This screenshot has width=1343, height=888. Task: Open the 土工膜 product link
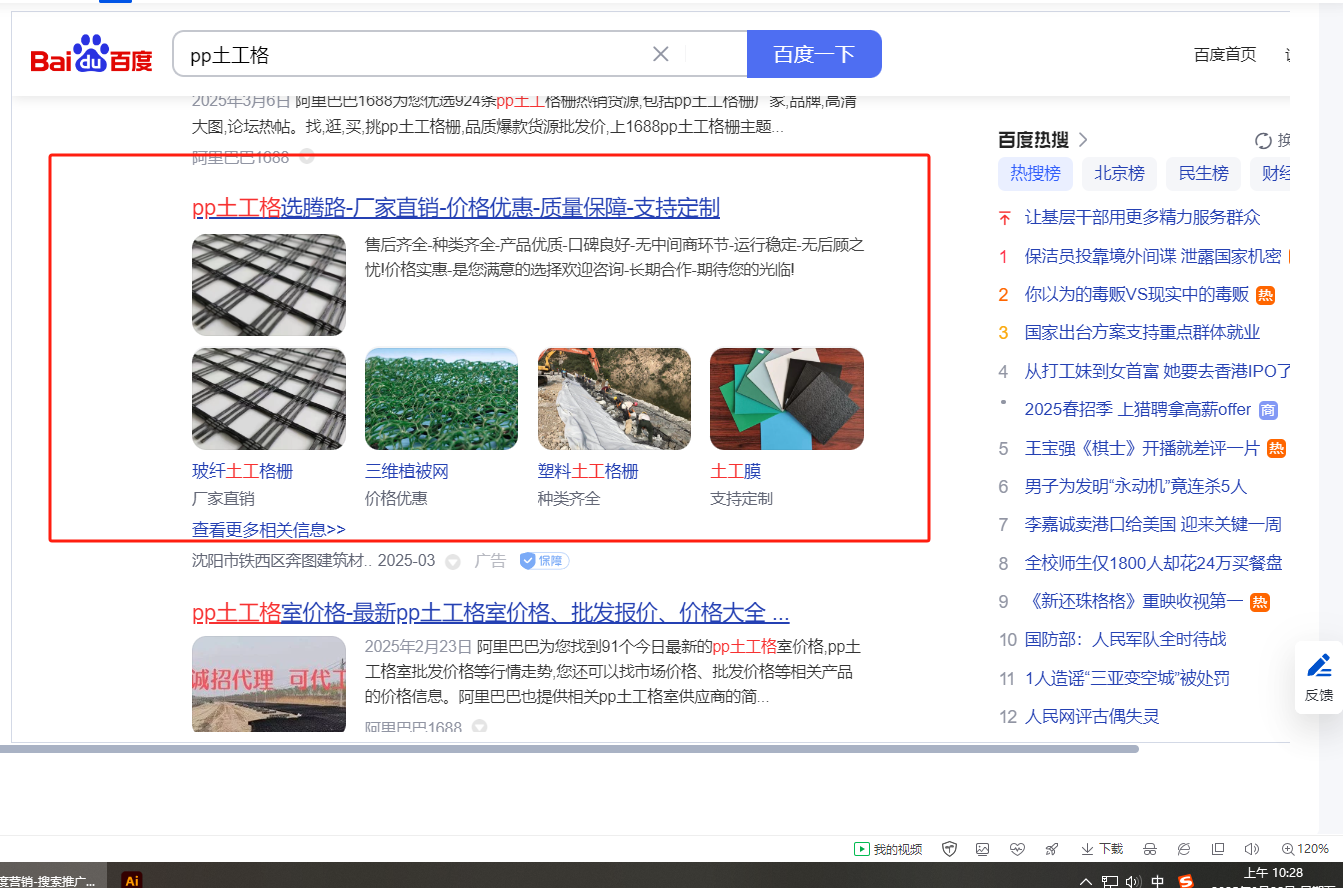coord(735,471)
